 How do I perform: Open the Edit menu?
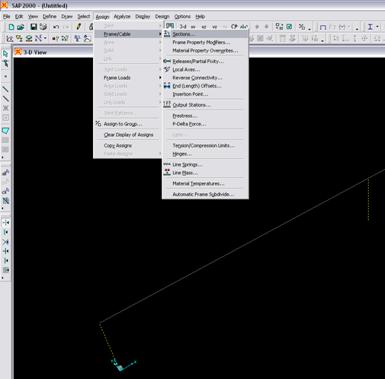[19, 16]
